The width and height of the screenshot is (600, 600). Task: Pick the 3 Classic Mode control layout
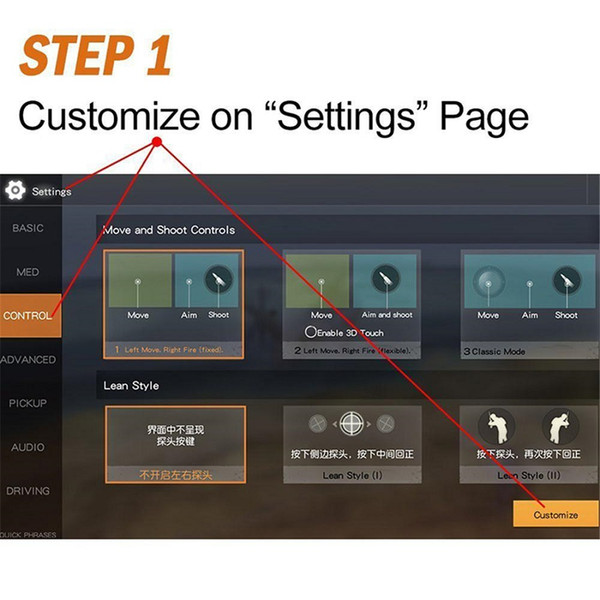click(x=530, y=304)
